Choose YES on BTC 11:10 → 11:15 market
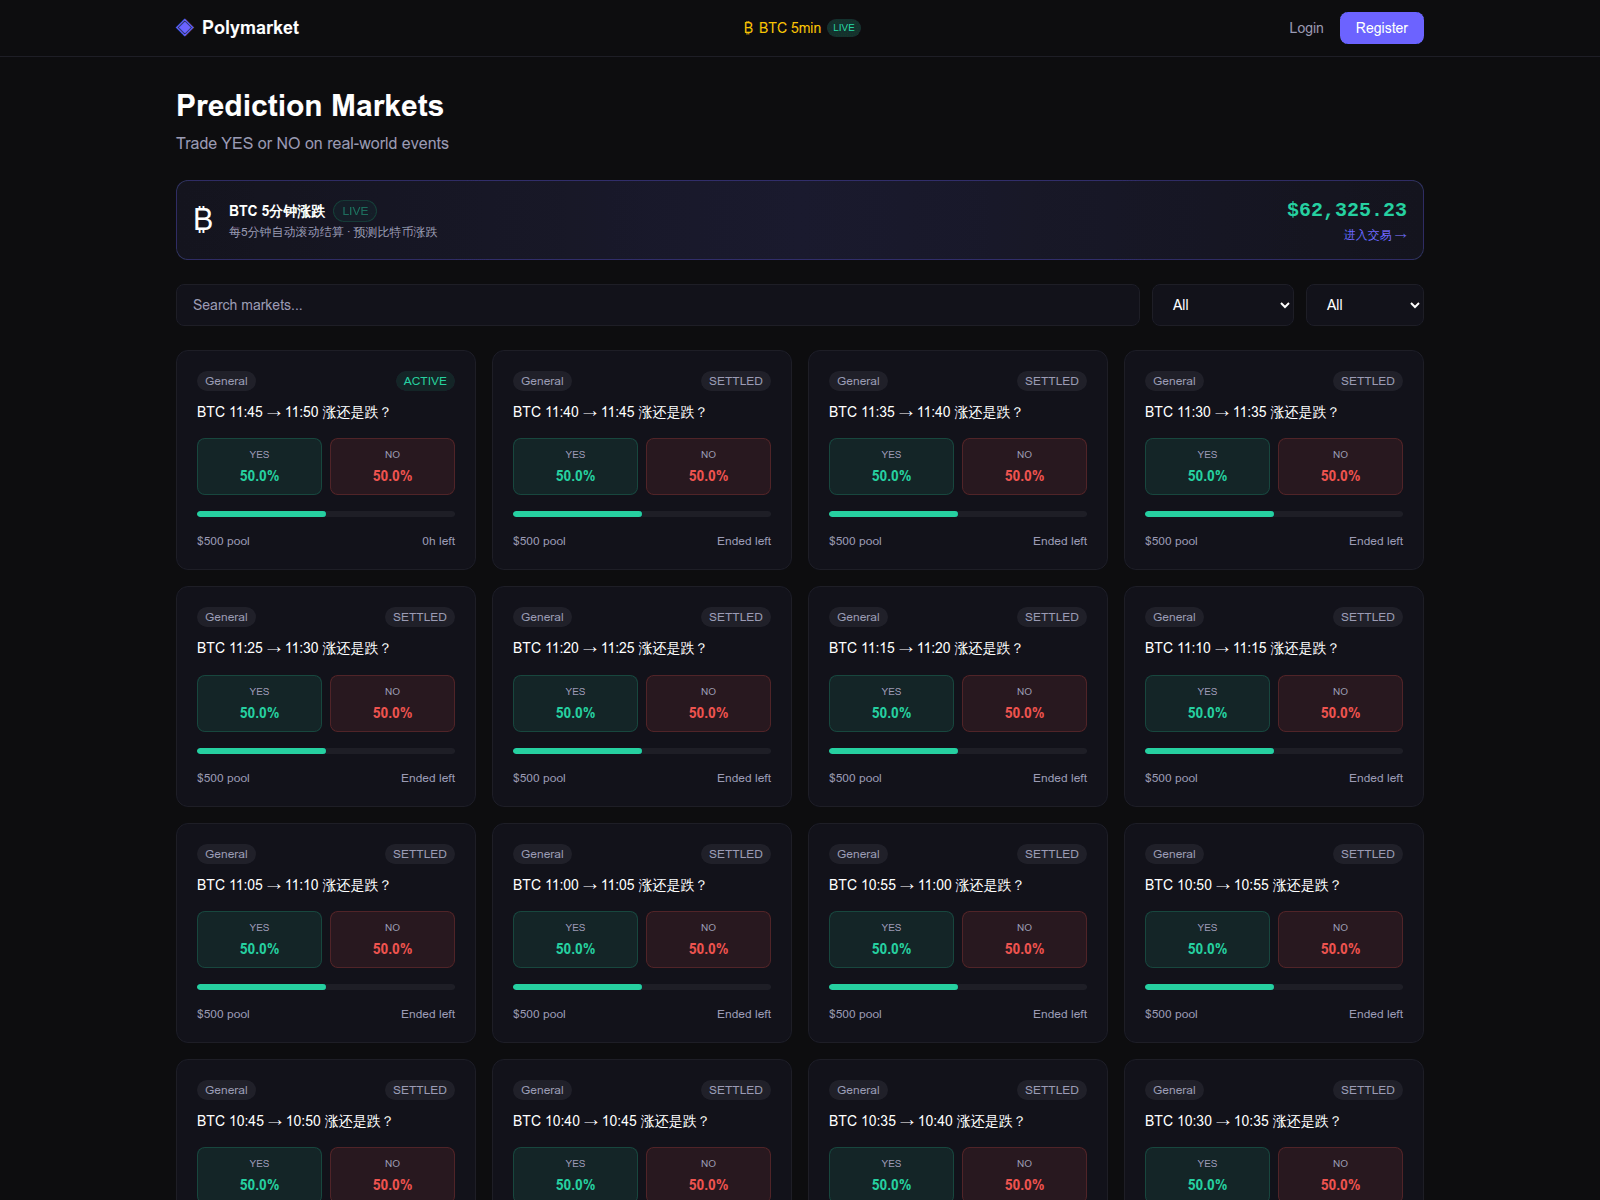 click(1207, 703)
